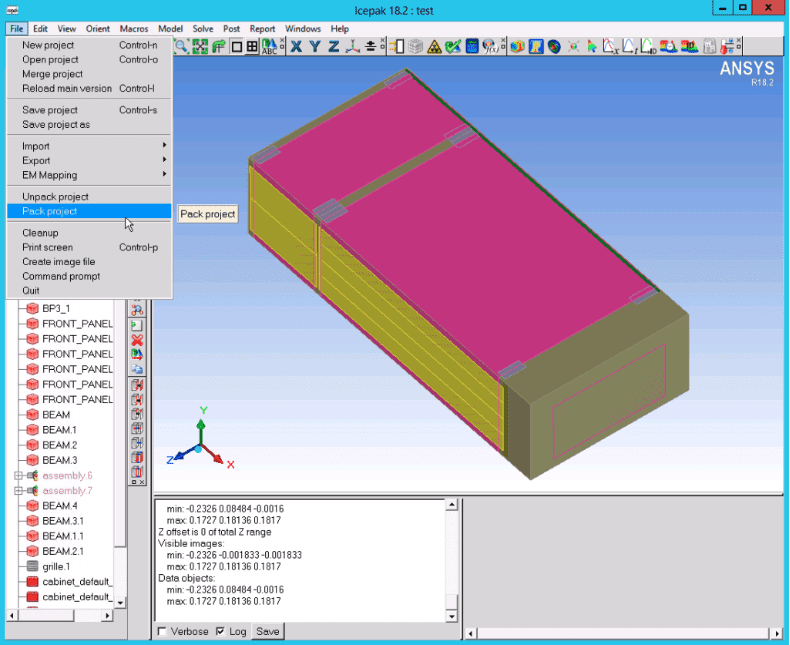Orient view along the Z axis icon
Viewport: 790px width, 645px height.
334,47
